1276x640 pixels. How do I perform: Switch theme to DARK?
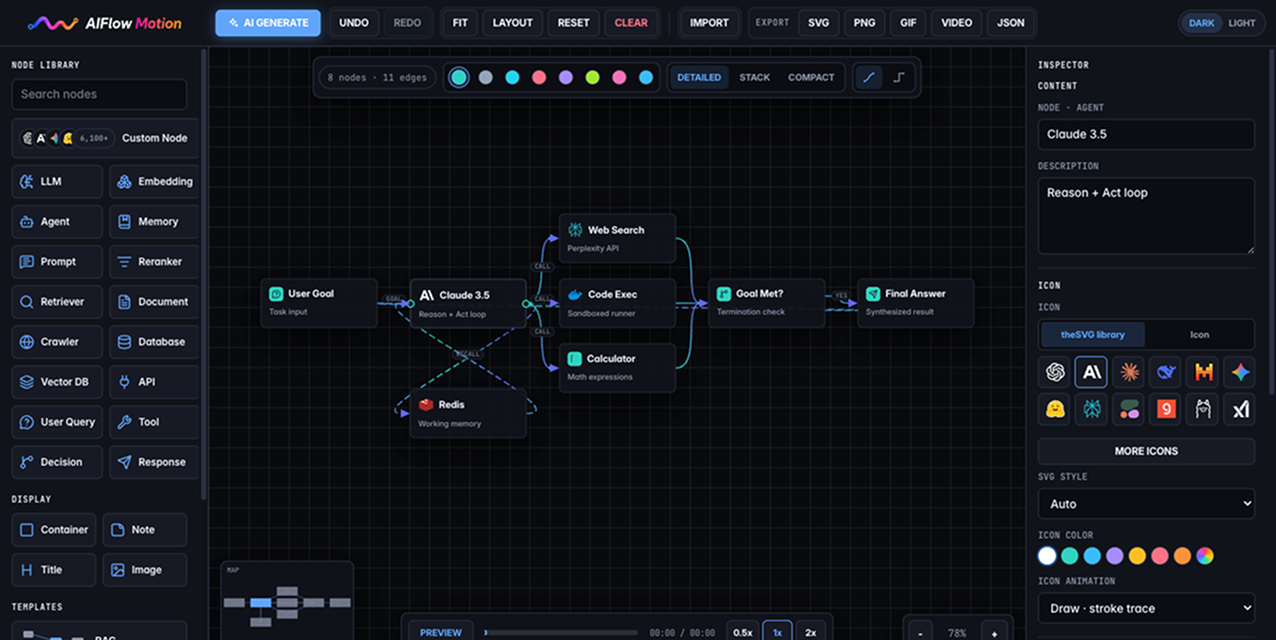point(1201,23)
